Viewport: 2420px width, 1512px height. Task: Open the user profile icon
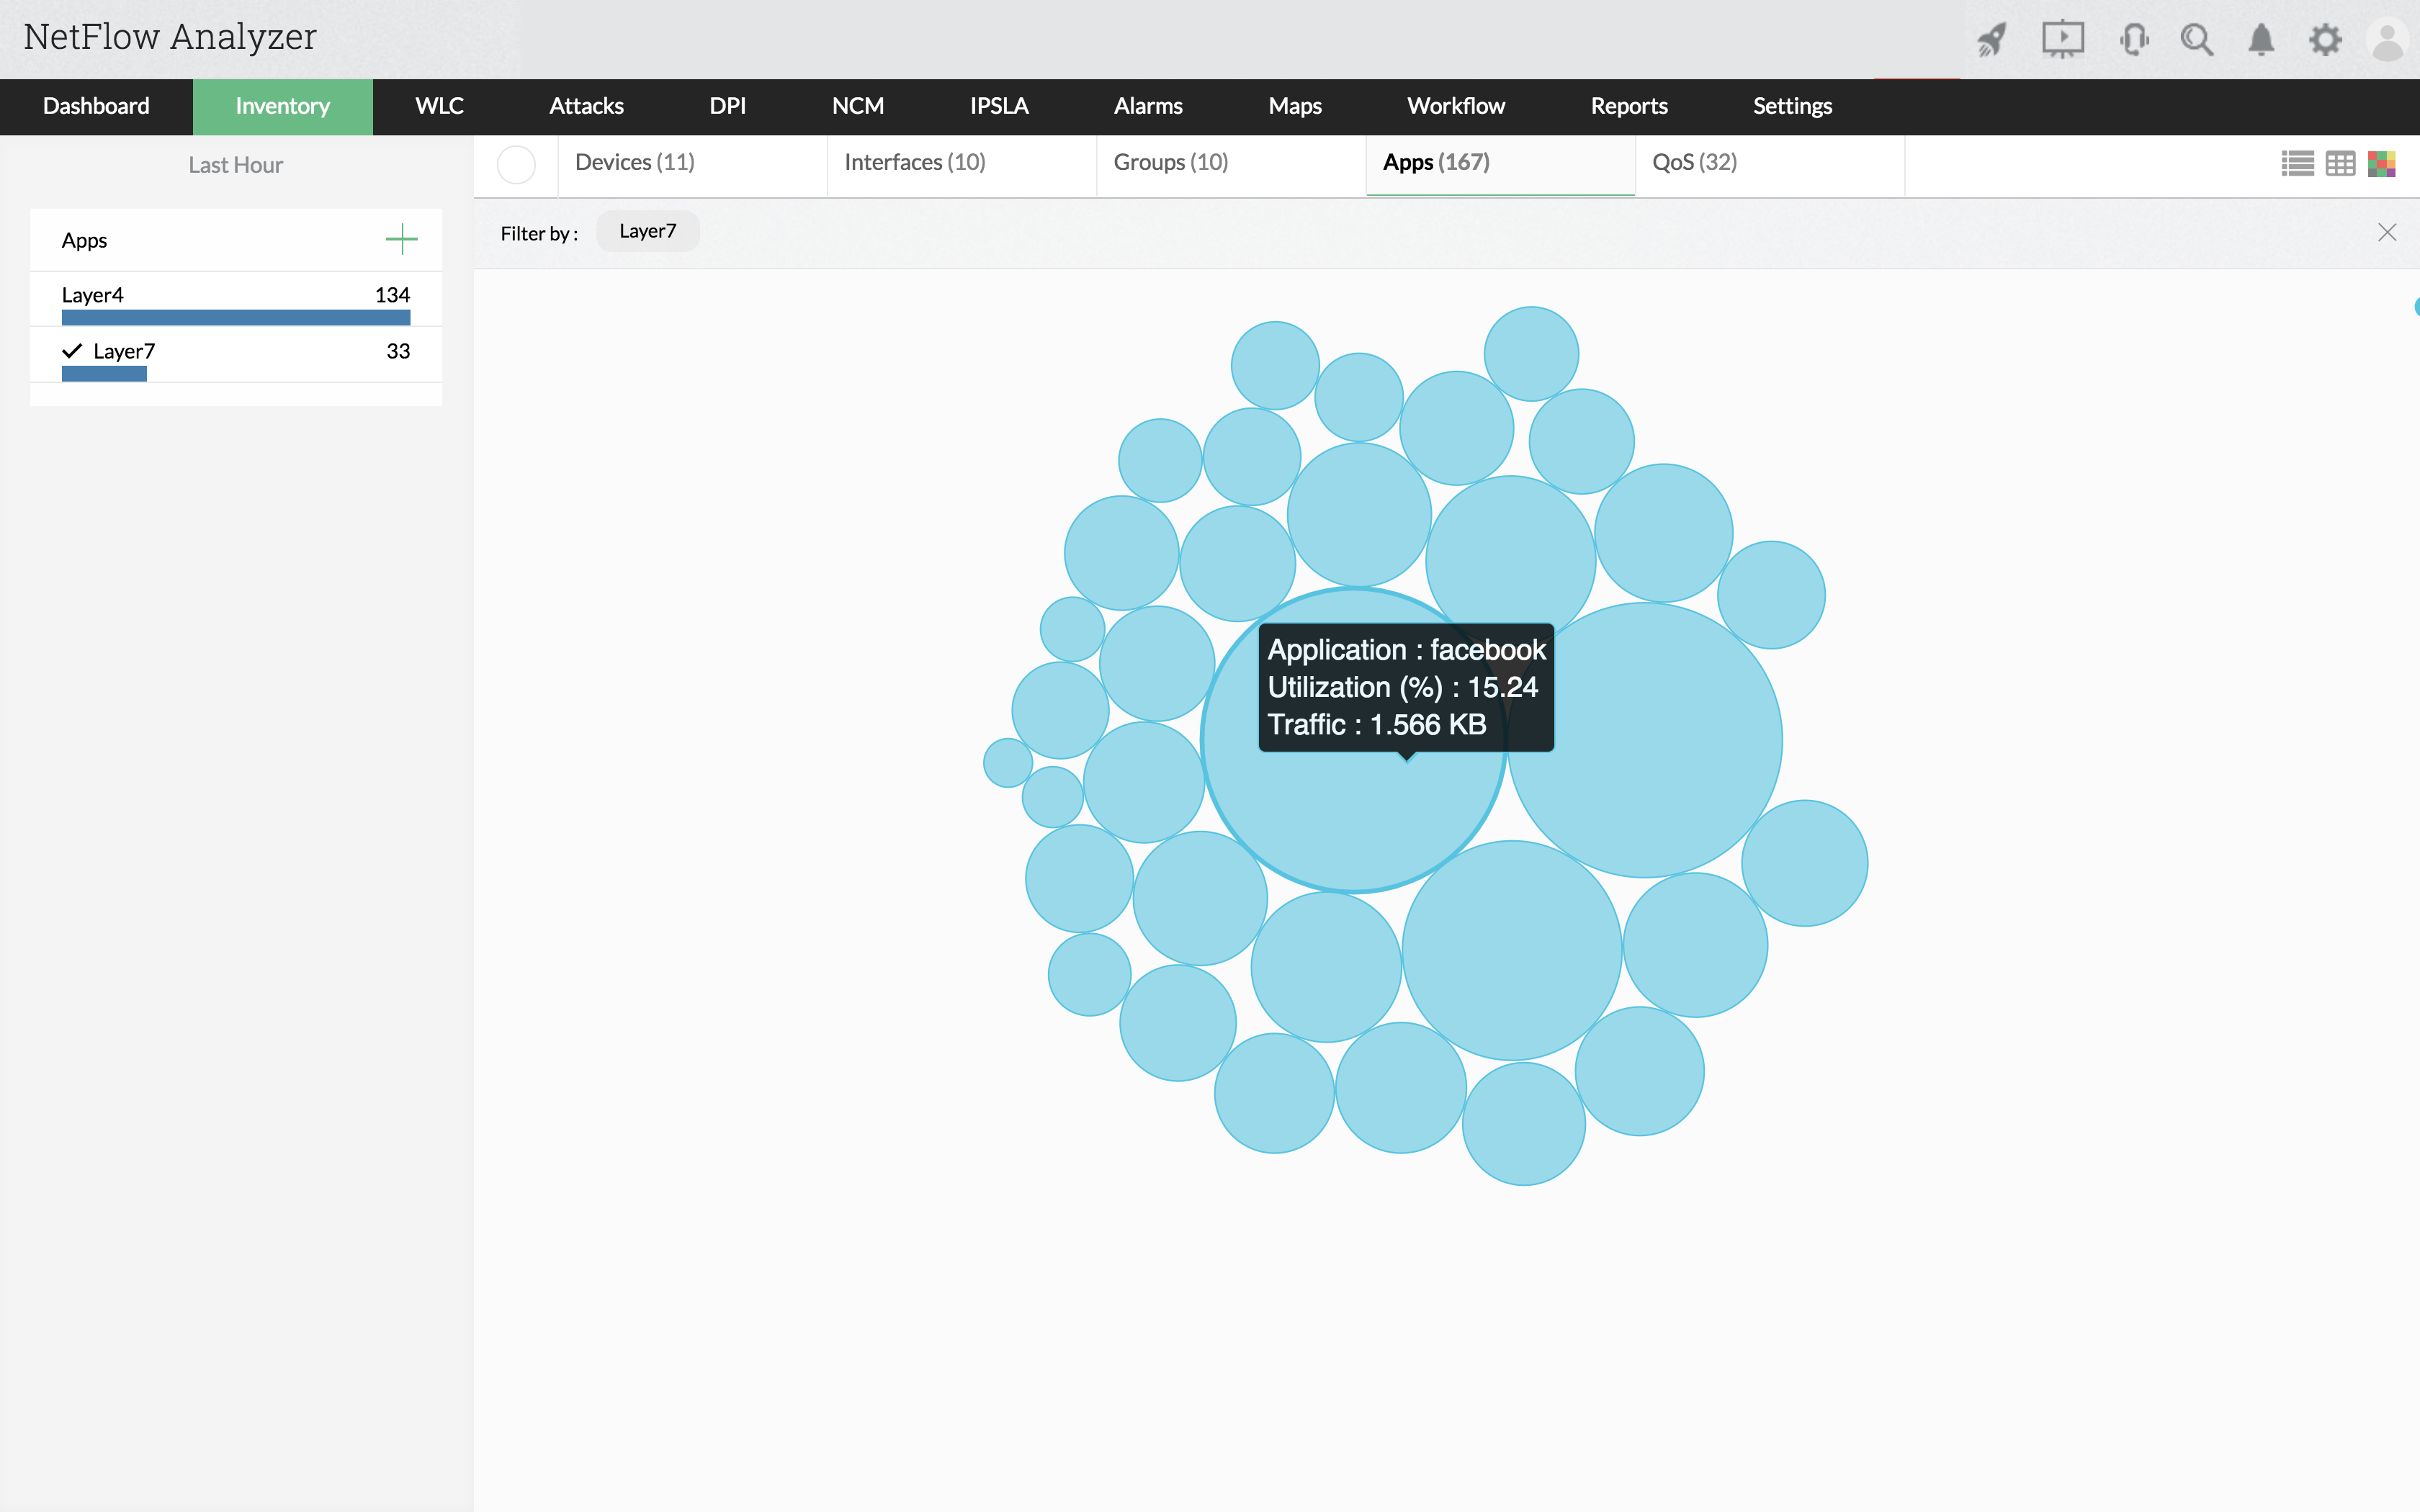[2388, 39]
